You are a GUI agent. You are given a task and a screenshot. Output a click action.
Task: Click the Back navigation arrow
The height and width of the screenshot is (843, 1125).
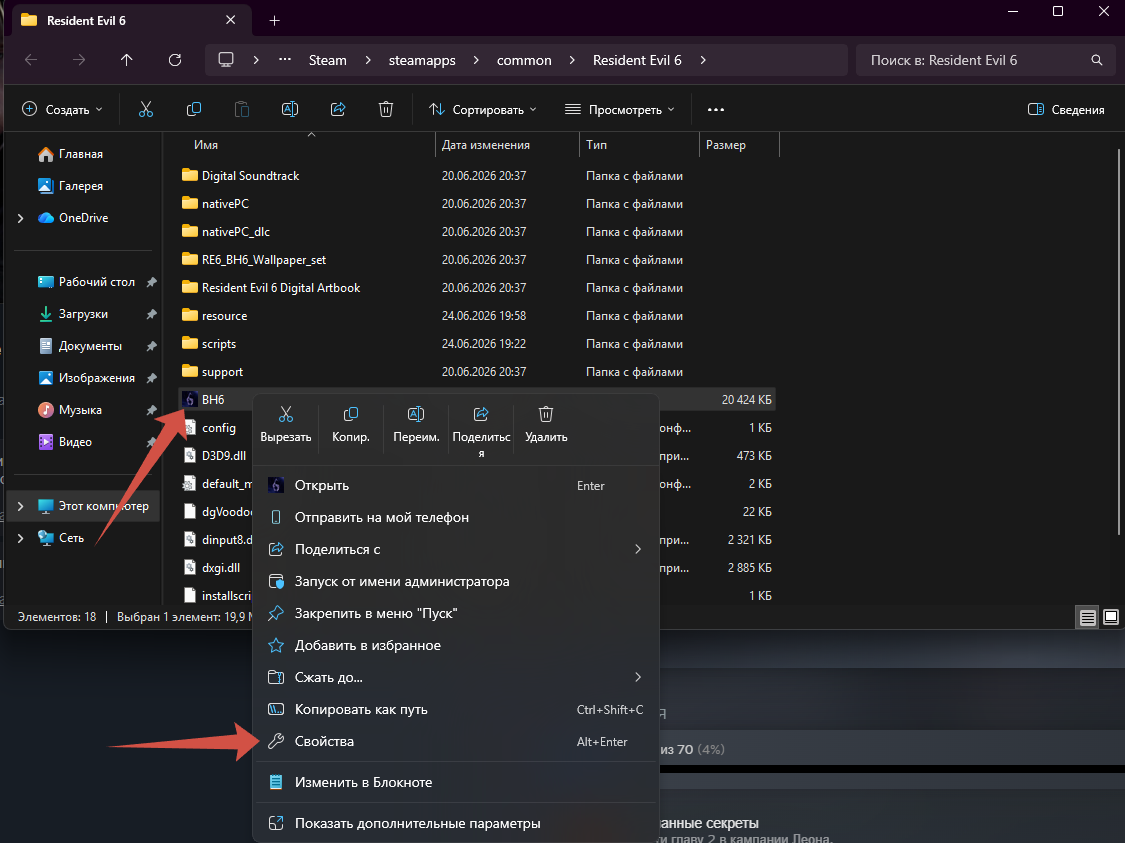click(31, 60)
